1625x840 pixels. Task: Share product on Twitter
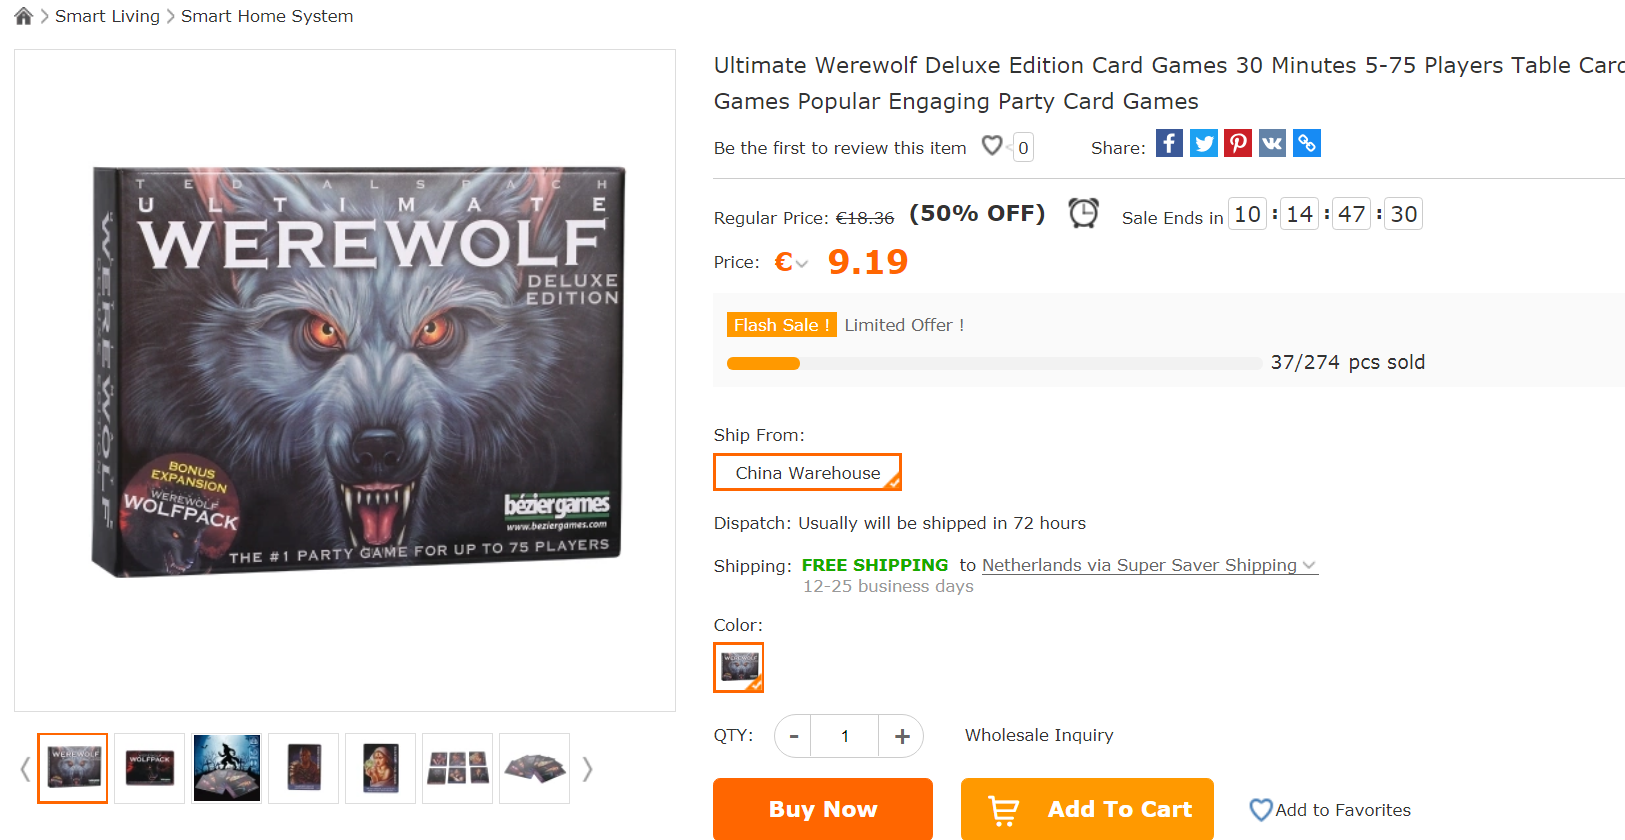1204,144
